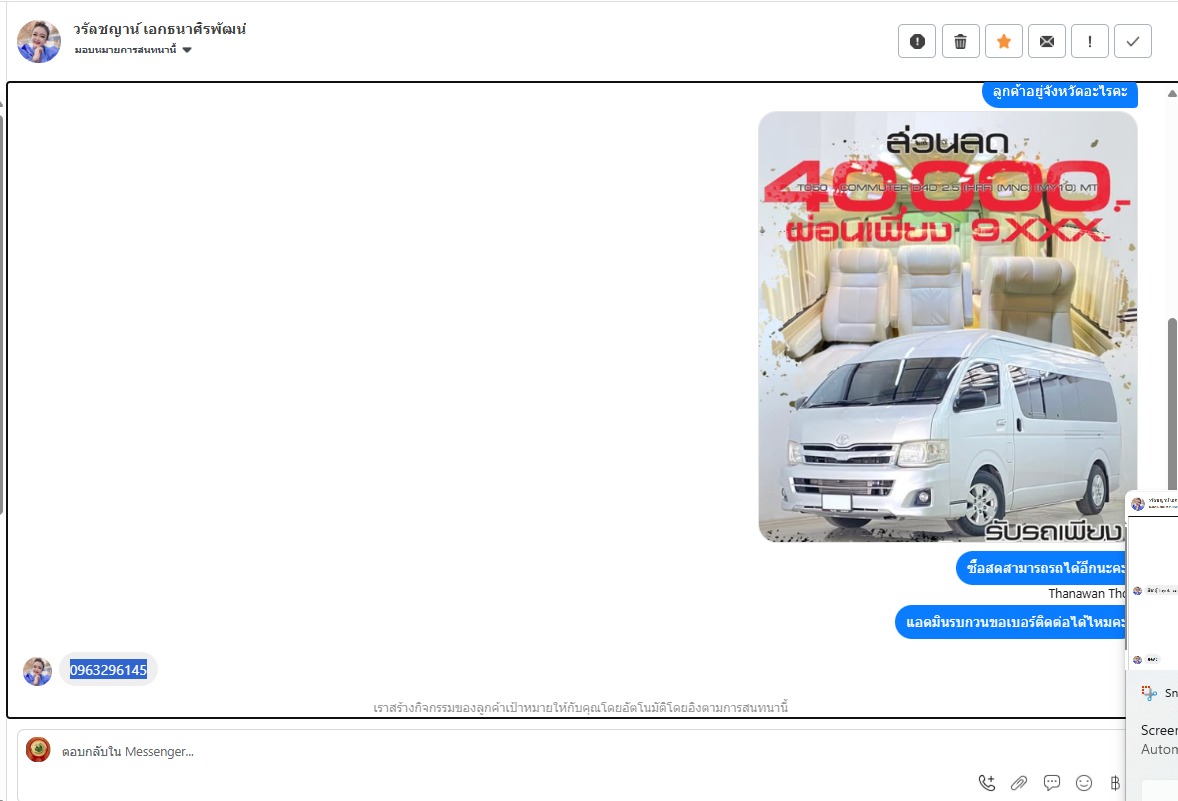Image resolution: width=1178 pixels, height=801 pixels.
Task: Toggle the orange star follow-up button
Action: (x=1004, y=41)
